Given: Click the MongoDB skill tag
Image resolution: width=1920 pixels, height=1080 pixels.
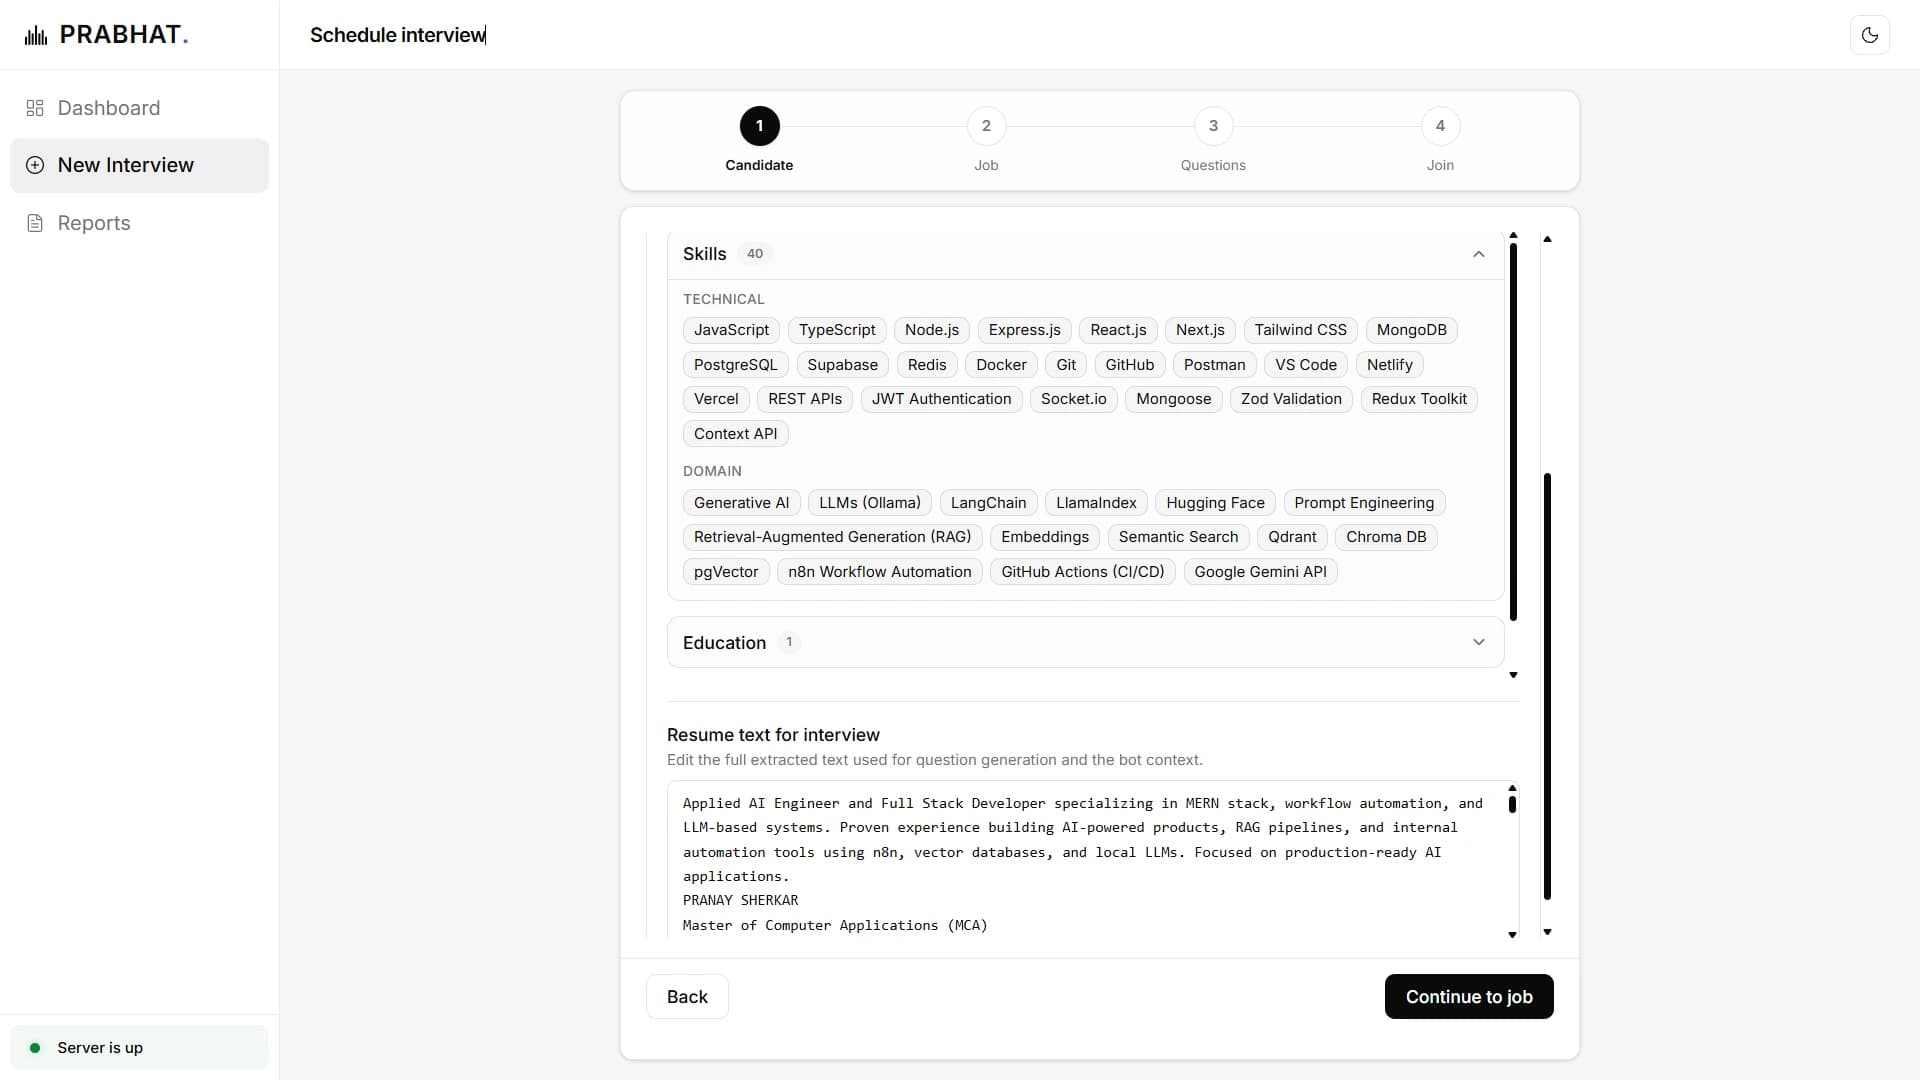Looking at the screenshot, I should pyautogui.click(x=1412, y=330).
